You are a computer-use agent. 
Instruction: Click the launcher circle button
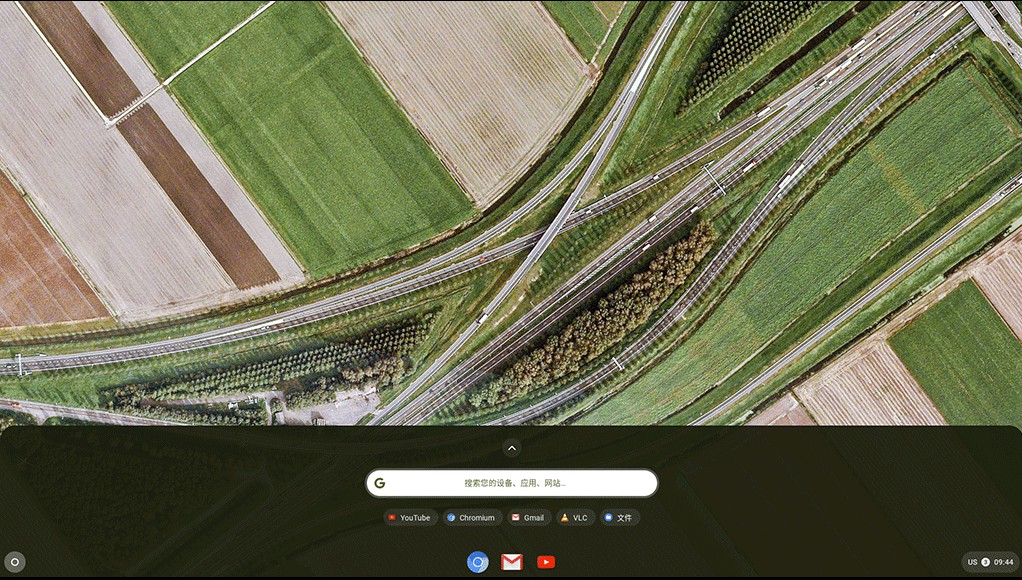(x=14, y=562)
